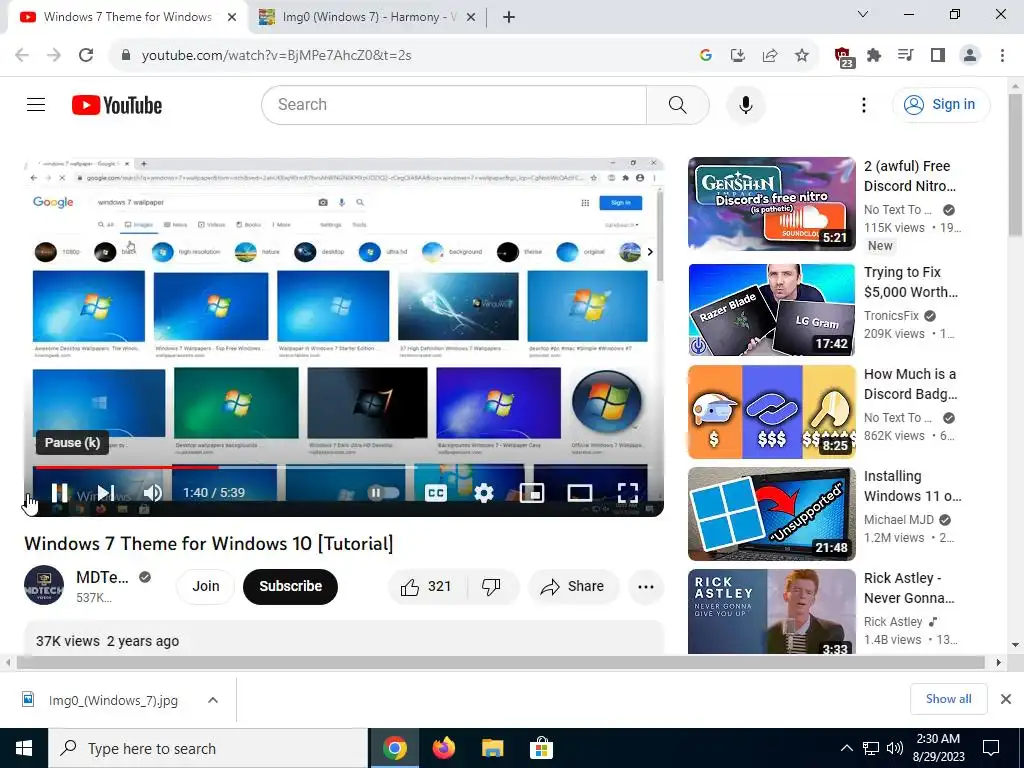Seek on the red video progress bar
The image size is (1024, 768).
coord(127,467)
